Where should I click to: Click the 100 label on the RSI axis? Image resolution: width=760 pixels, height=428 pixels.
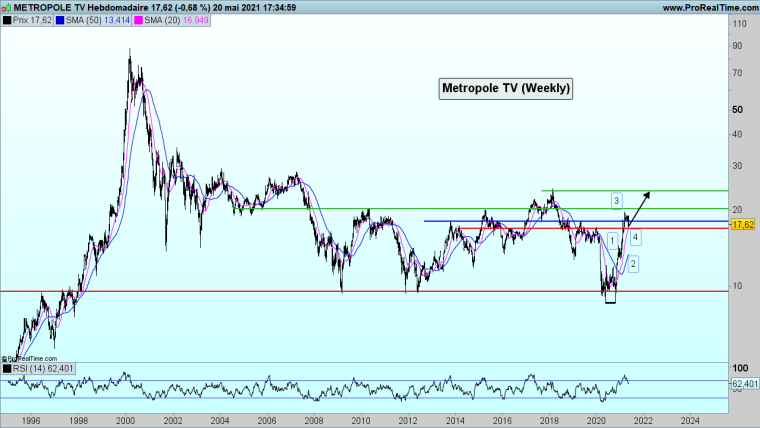740,368
